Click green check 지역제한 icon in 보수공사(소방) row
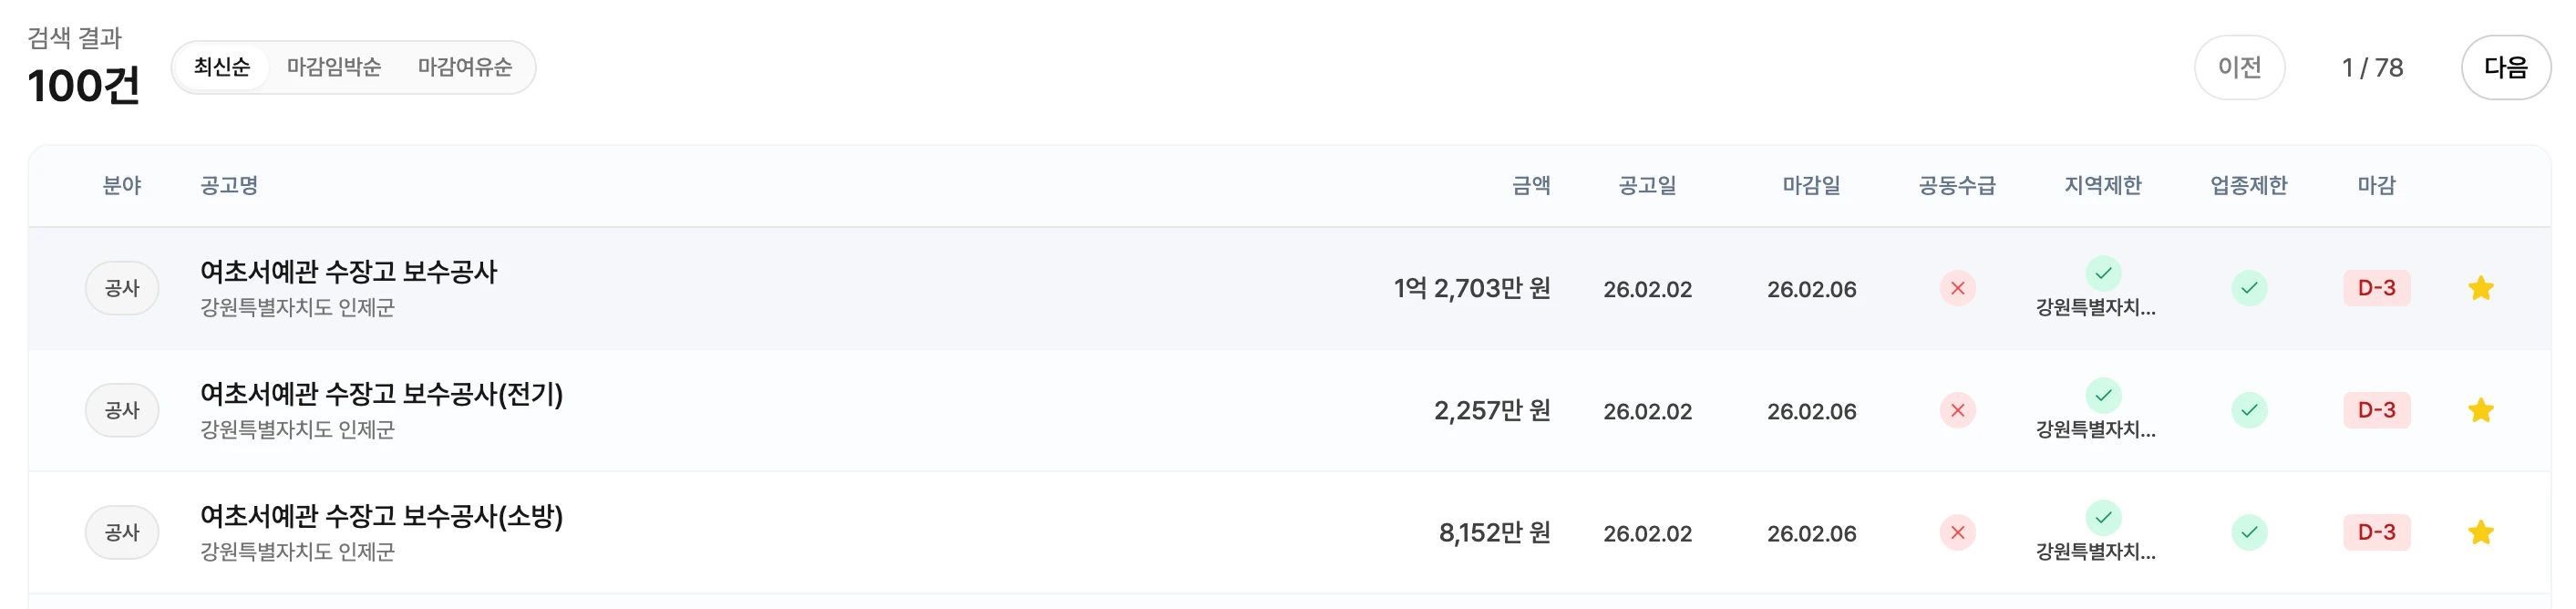Screen dimensions: 2576x609 (x=2103, y=517)
